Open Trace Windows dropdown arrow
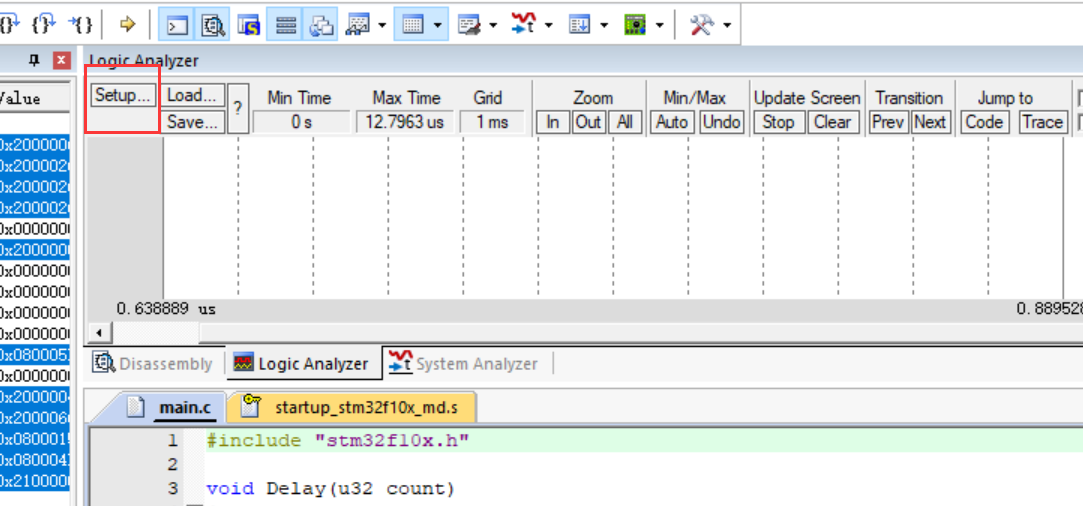Screen dimensions: 1083x506 coord(604,26)
